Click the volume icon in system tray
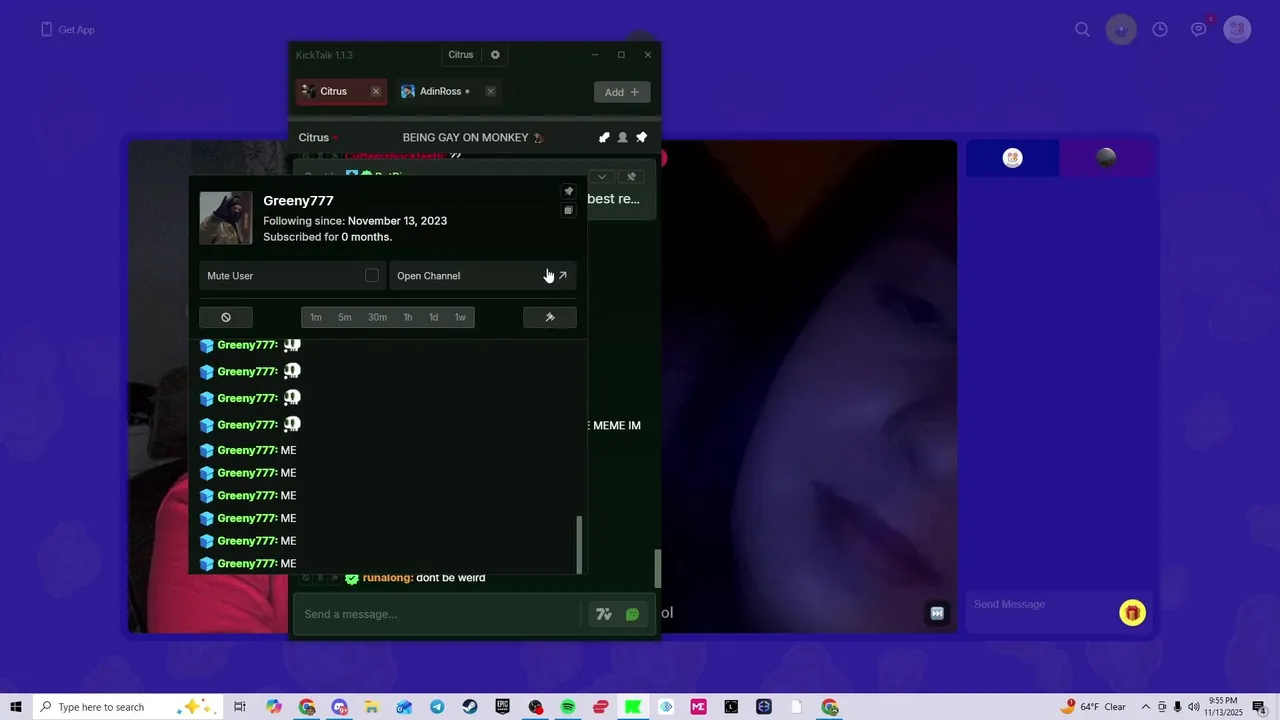Image resolution: width=1280 pixels, height=720 pixels. click(1194, 707)
